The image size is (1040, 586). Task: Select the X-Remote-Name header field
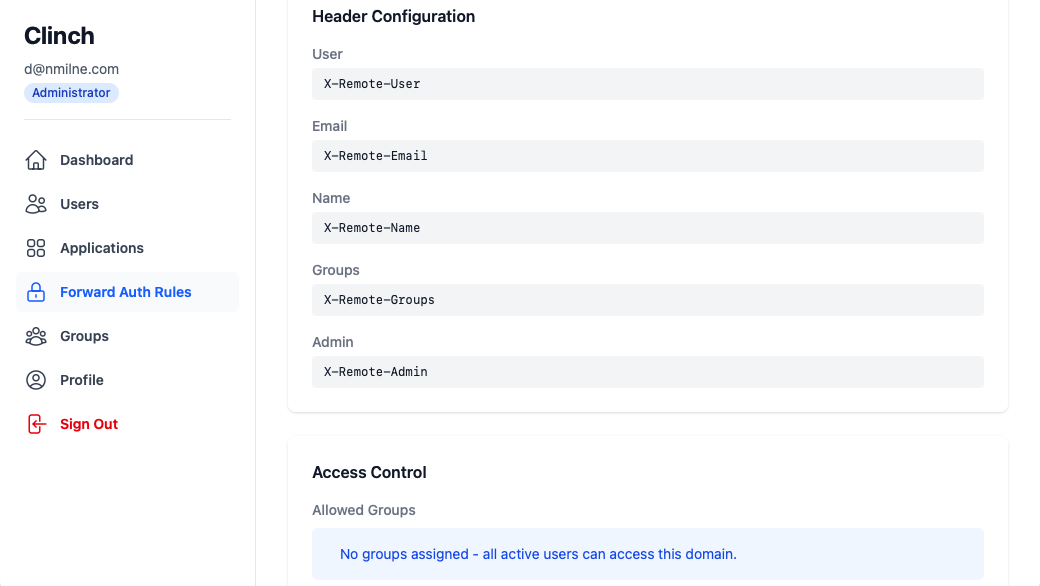point(648,228)
